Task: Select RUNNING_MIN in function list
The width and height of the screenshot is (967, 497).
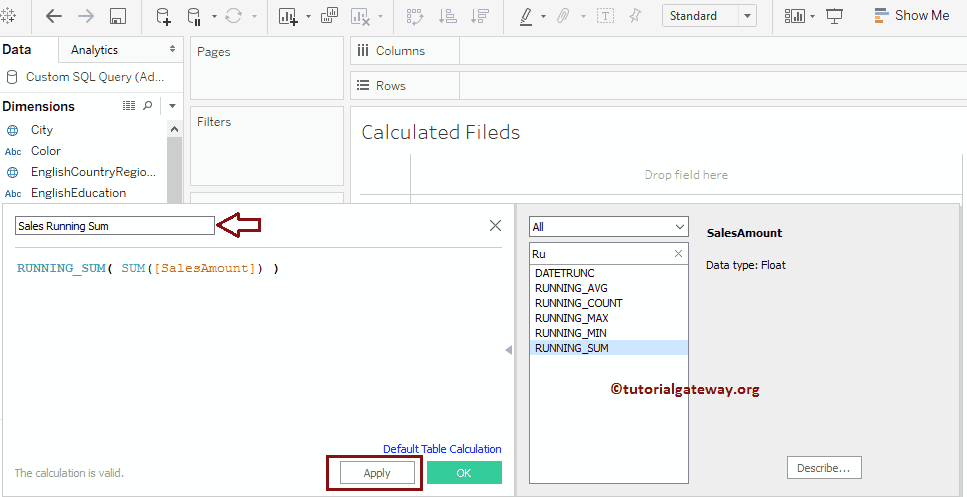Action: pyautogui.click(x=609, y=333)
